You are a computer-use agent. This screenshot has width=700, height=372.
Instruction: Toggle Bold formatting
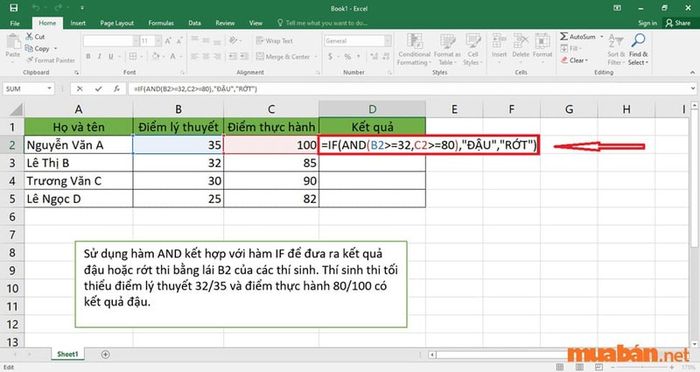pos(88,56)
